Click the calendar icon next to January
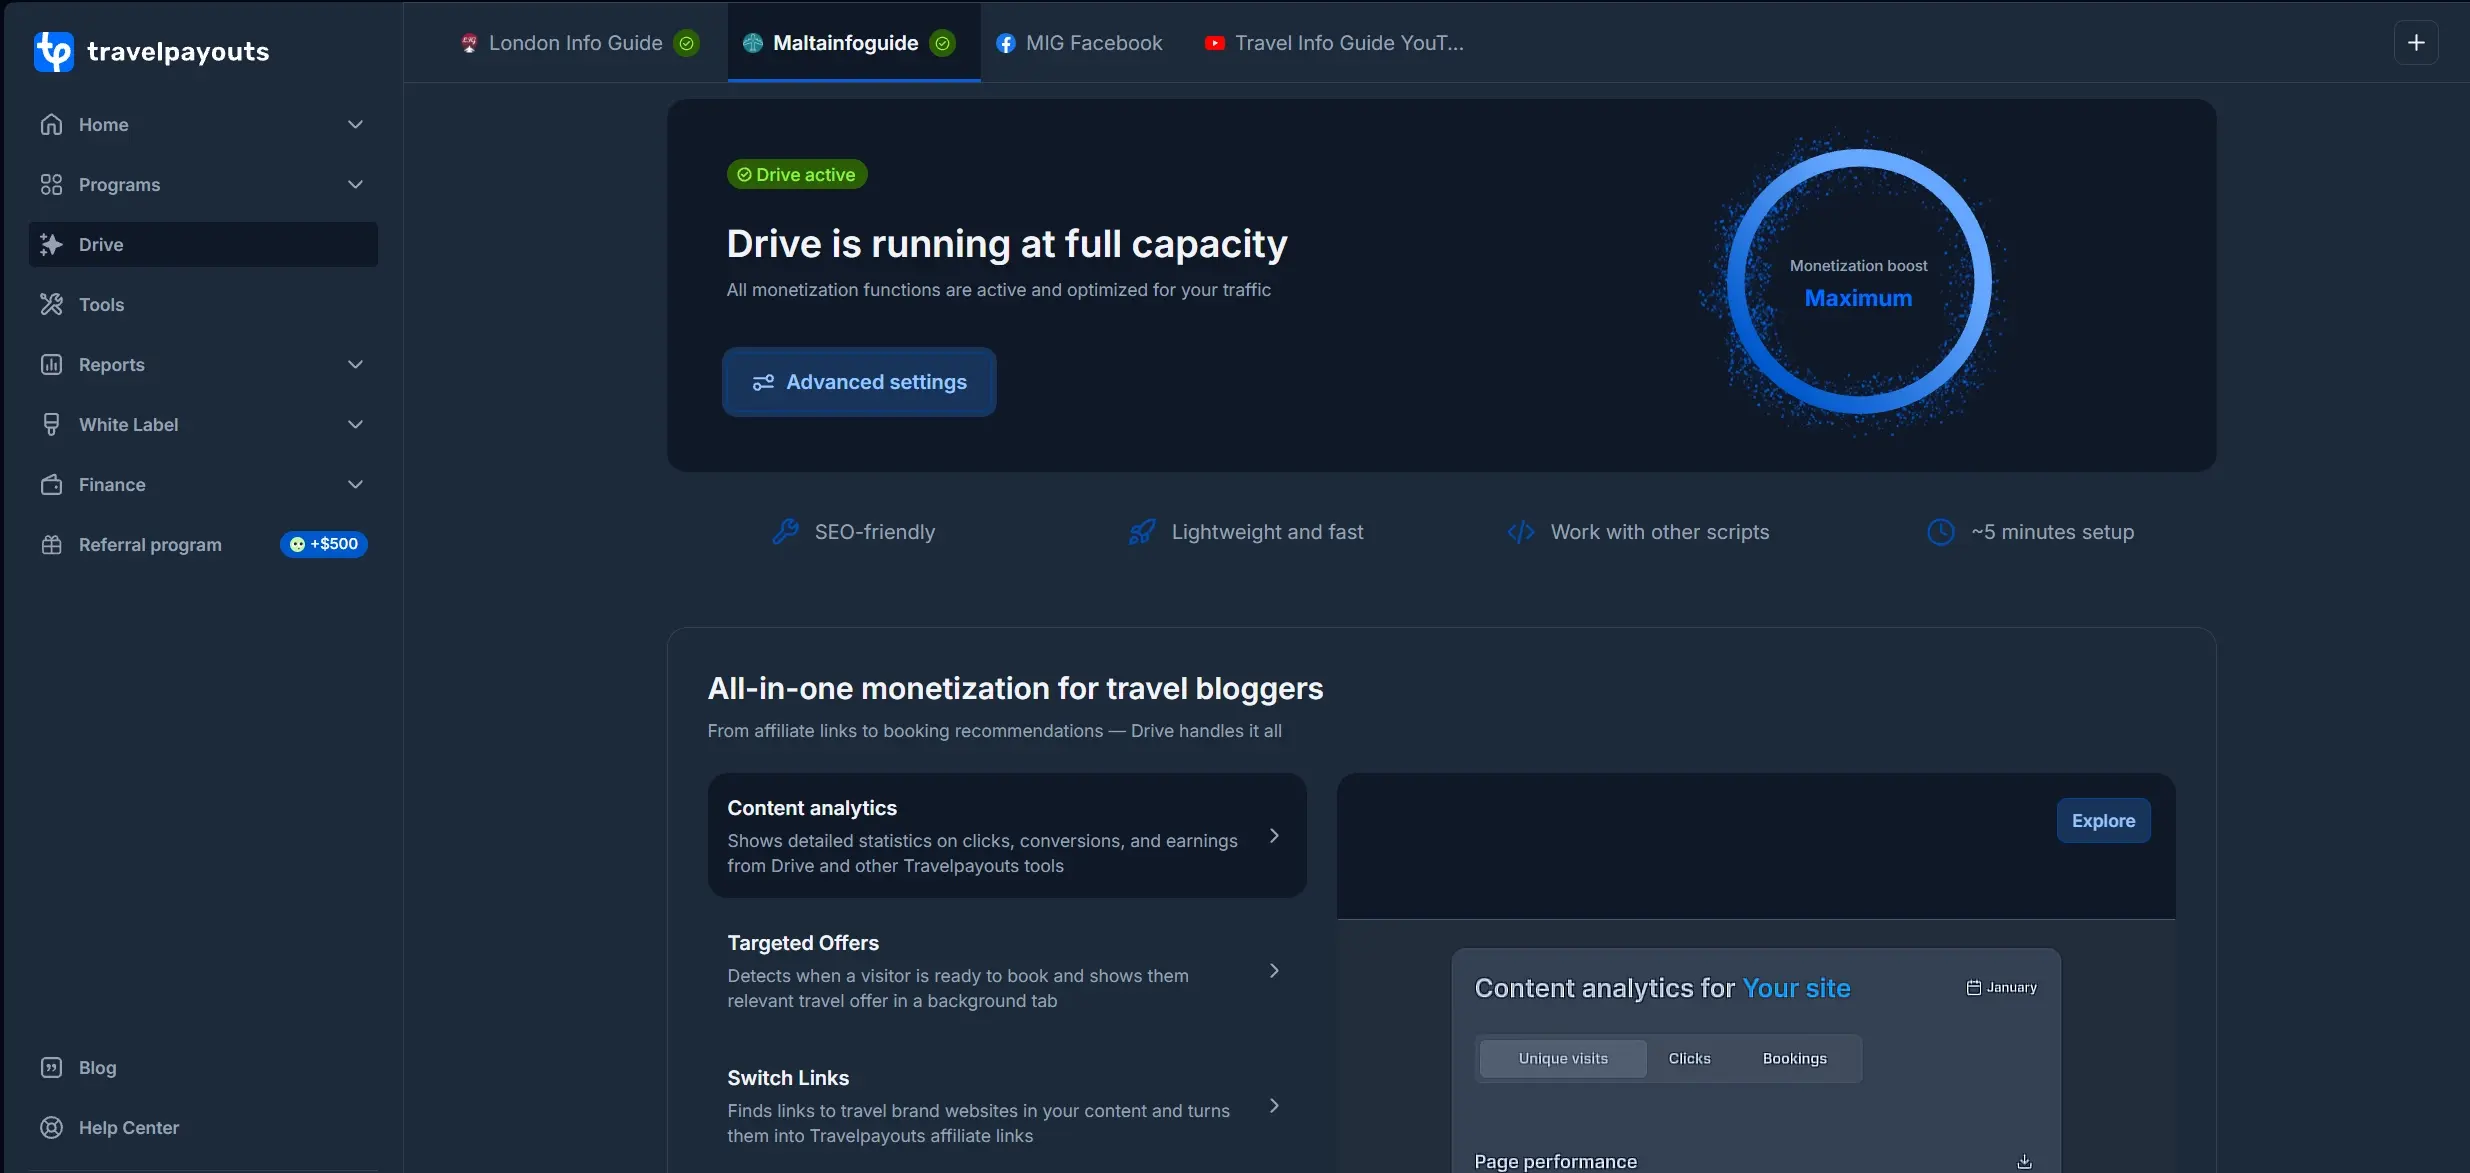 pyautogui.click(x=1974, y=987)
